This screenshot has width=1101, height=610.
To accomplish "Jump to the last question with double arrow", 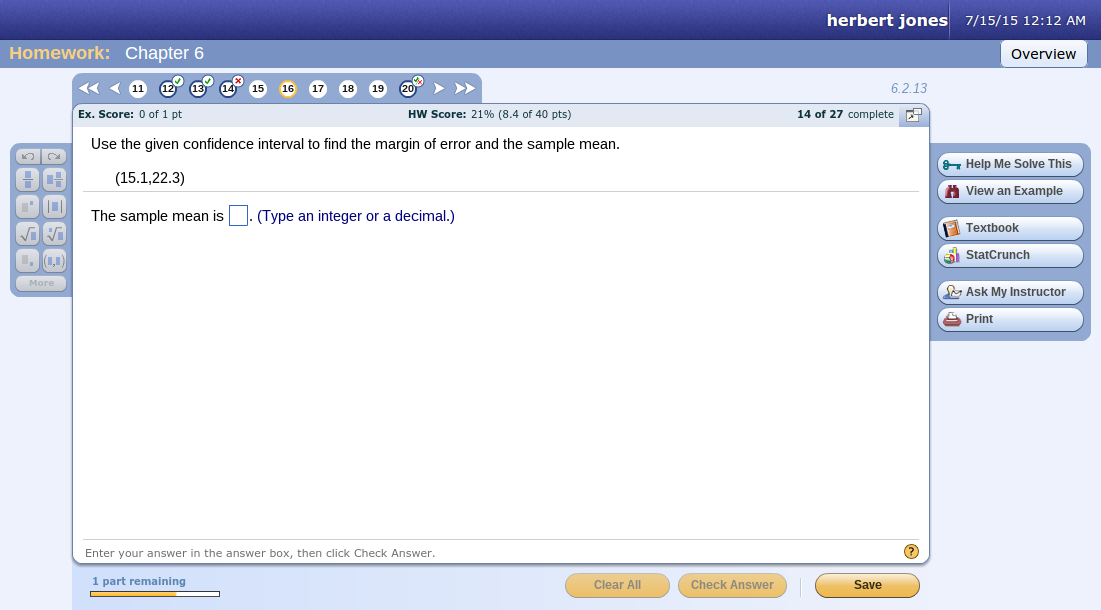I will pos(464,88).
